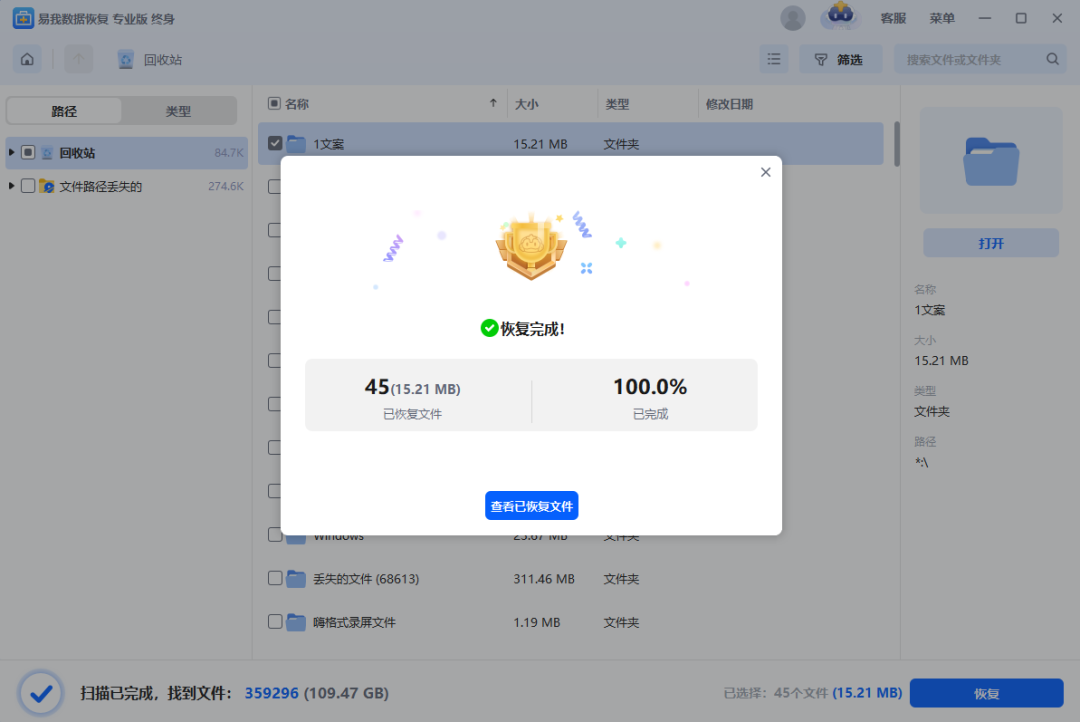Viewport: 1080px width, 722px height.
Task: Click the scan complete checkmark icon
Action: pos(41,693)
